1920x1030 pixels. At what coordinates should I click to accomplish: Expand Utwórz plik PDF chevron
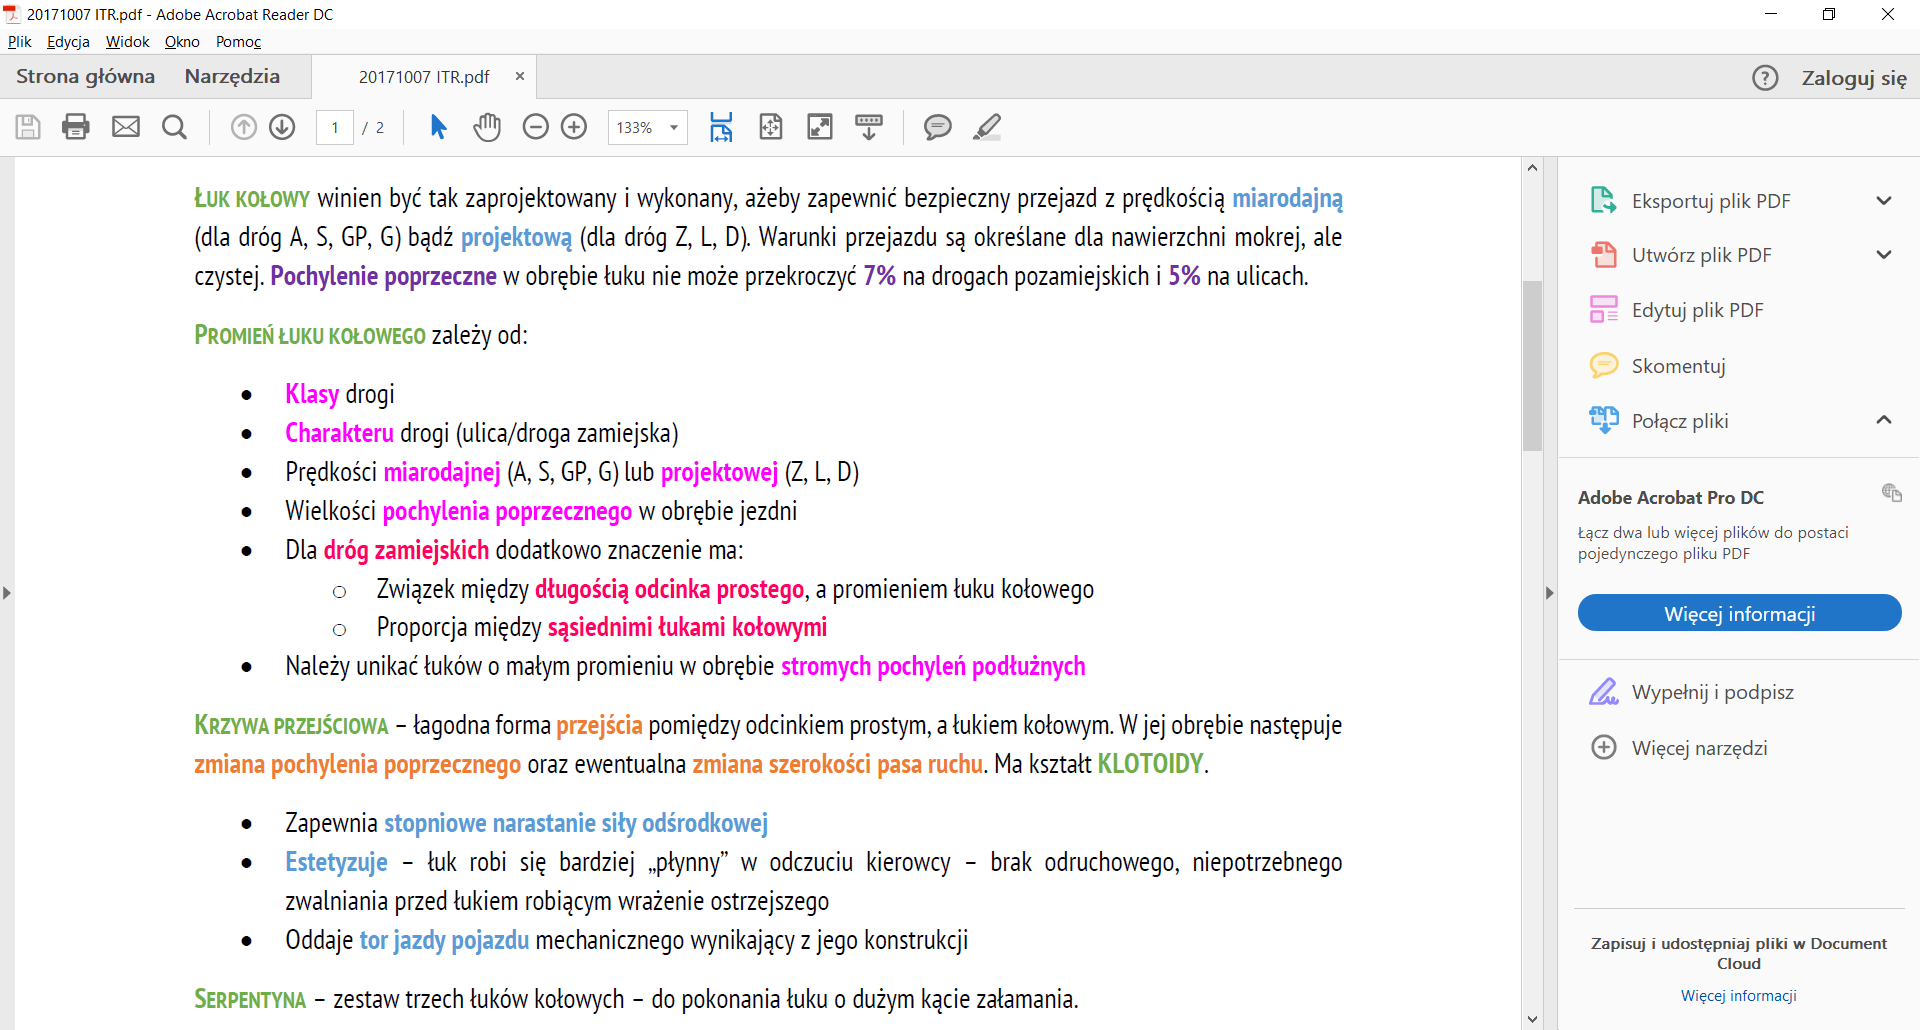[x=1884, y=255]
